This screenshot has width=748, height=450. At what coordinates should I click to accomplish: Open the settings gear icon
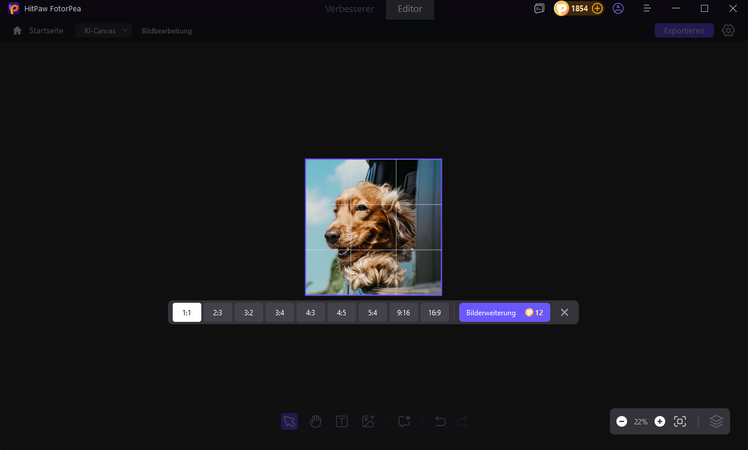point(728,31)
